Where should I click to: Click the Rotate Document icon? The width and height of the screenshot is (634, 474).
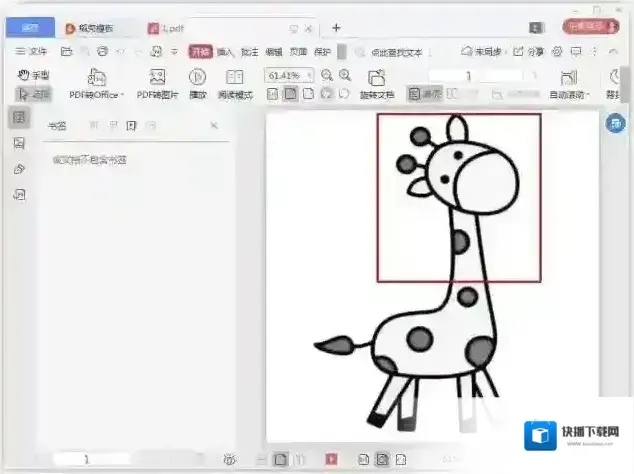(x=377, y=77)
